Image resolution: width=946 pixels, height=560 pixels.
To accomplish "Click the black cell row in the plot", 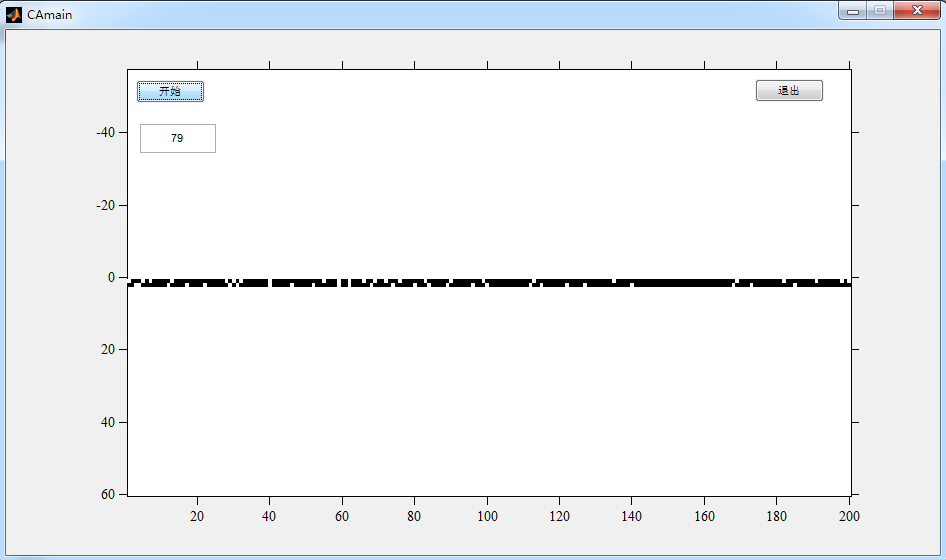I will pyautogui.click(x=489, y=282).
